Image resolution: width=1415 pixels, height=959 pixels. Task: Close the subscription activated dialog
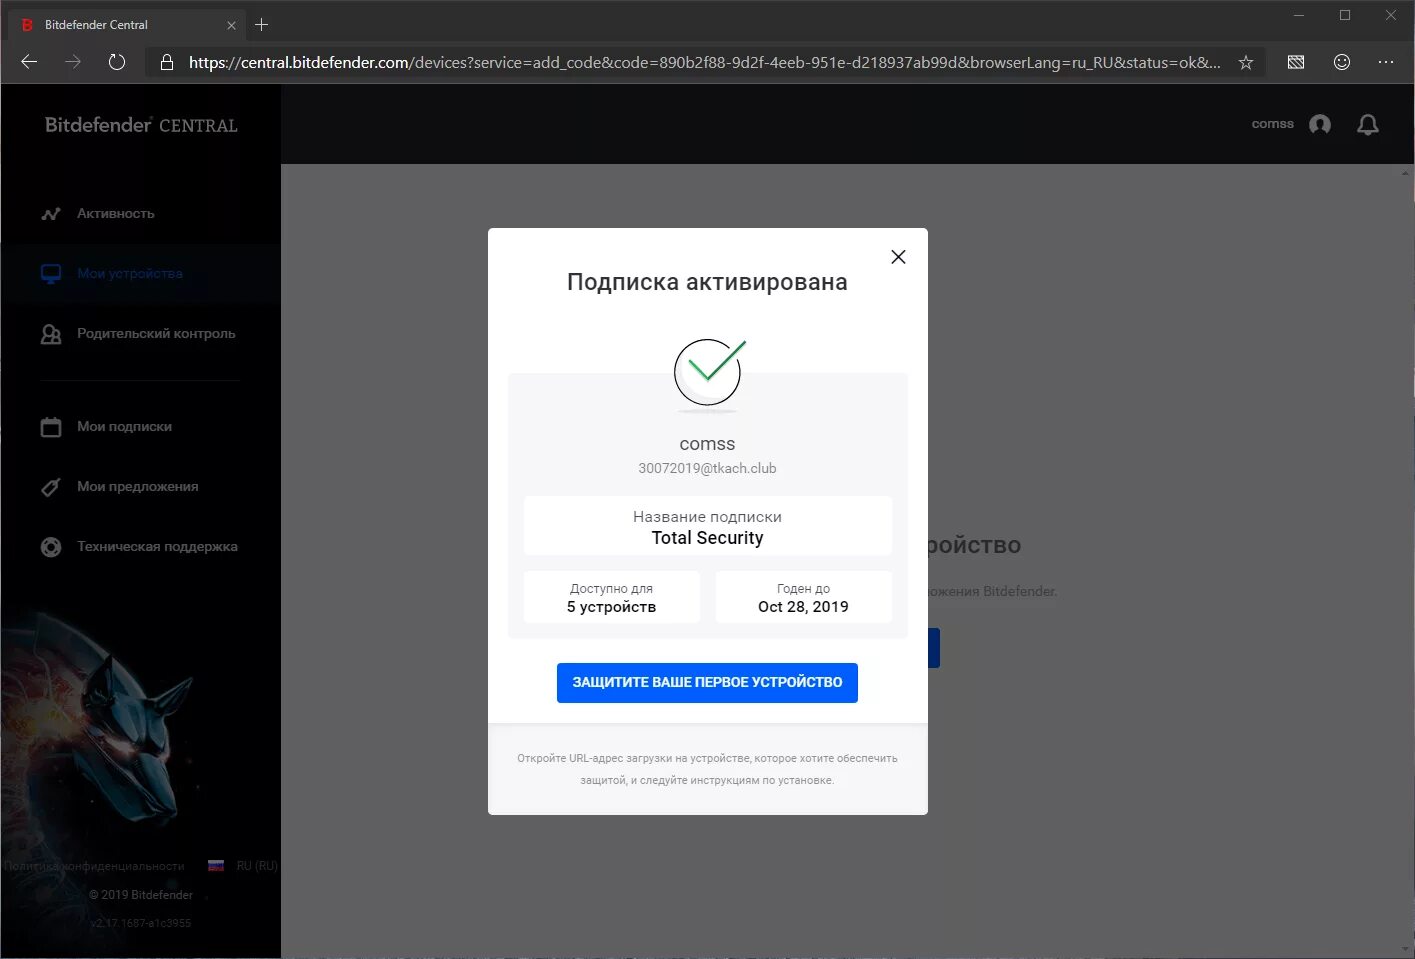point(898,257)
